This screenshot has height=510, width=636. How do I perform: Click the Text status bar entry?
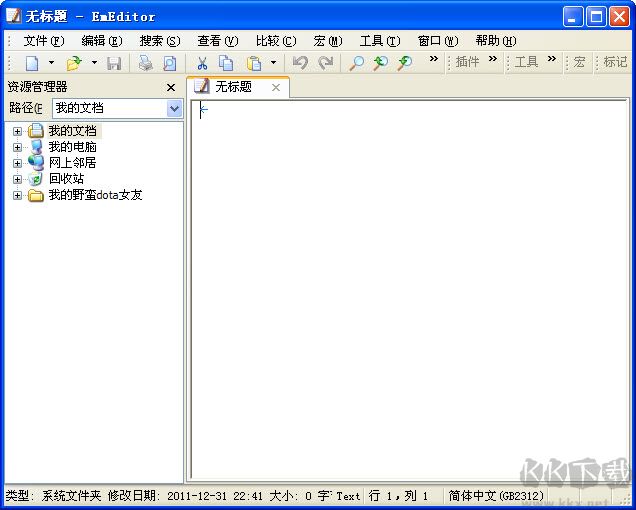click(348, 496)
